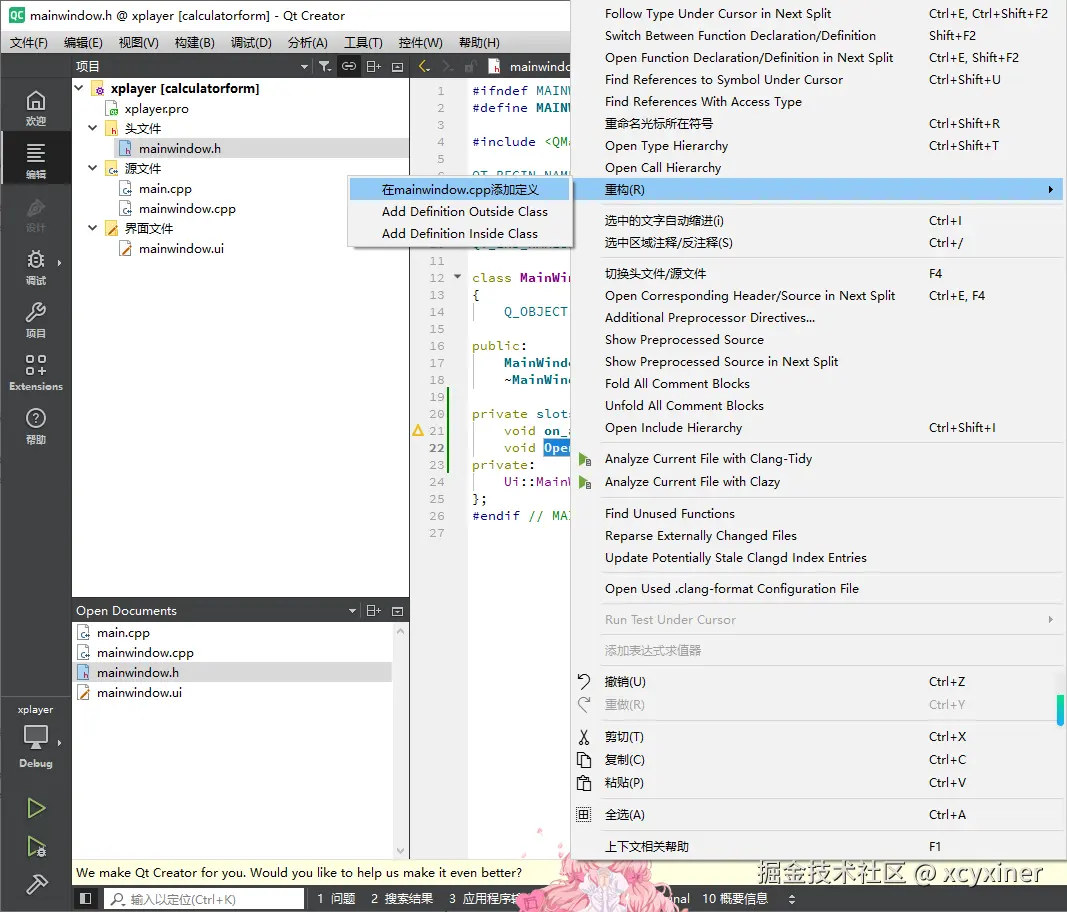Open Extensions mode in sidebar
The width and height of the screenshot is (1067, 912).
[35, 373]
